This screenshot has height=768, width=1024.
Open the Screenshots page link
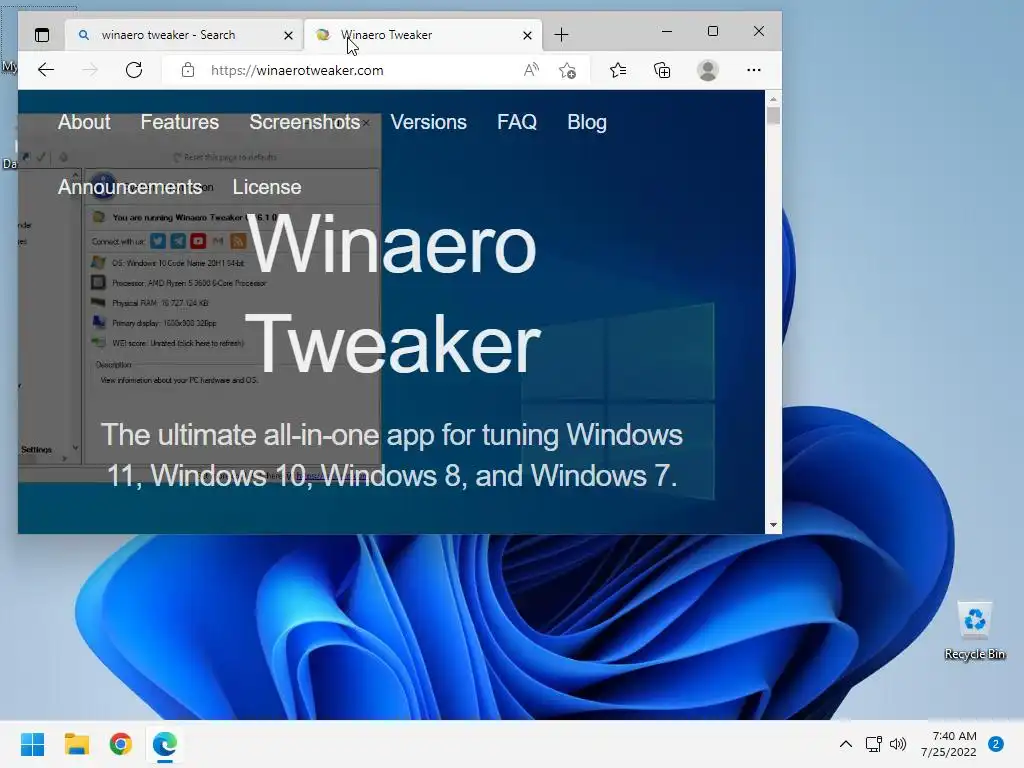click(x=304, y=122)
